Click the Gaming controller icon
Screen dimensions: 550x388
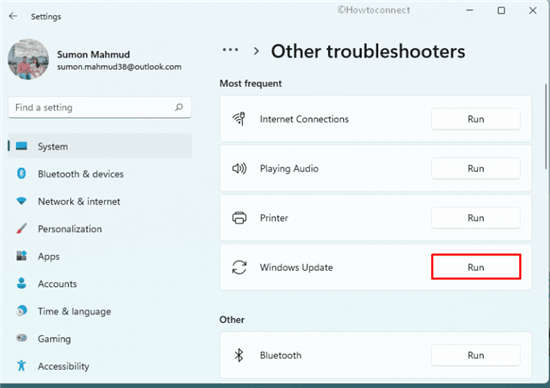[x=22, y=338]
